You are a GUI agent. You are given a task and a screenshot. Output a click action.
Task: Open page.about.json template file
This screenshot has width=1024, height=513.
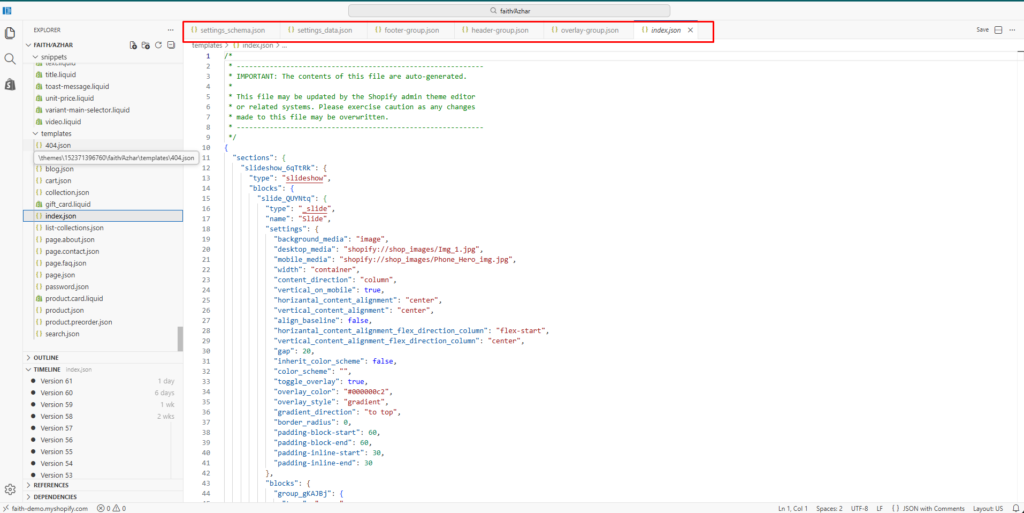70,240
